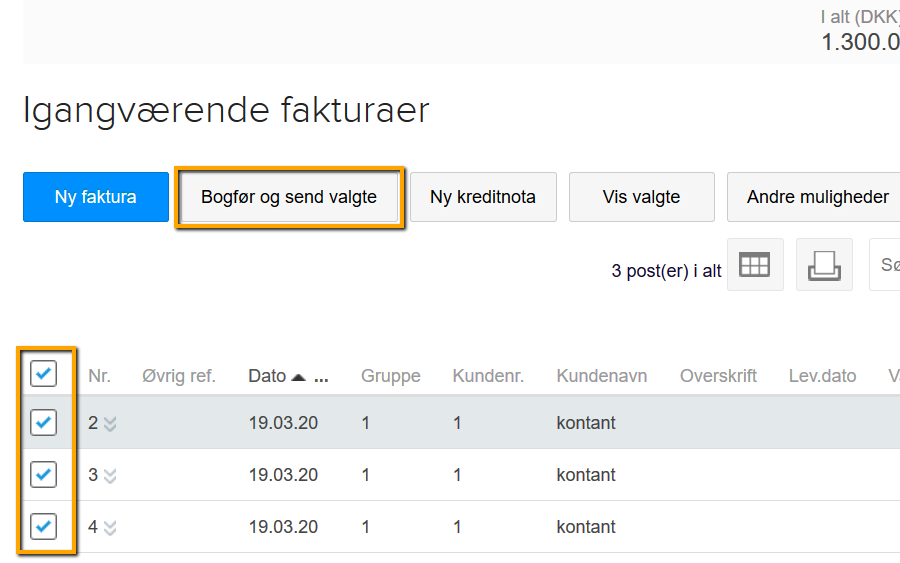Sort by the Nr. column header
This screenshot has height=563, width=900.
point(99,376)
